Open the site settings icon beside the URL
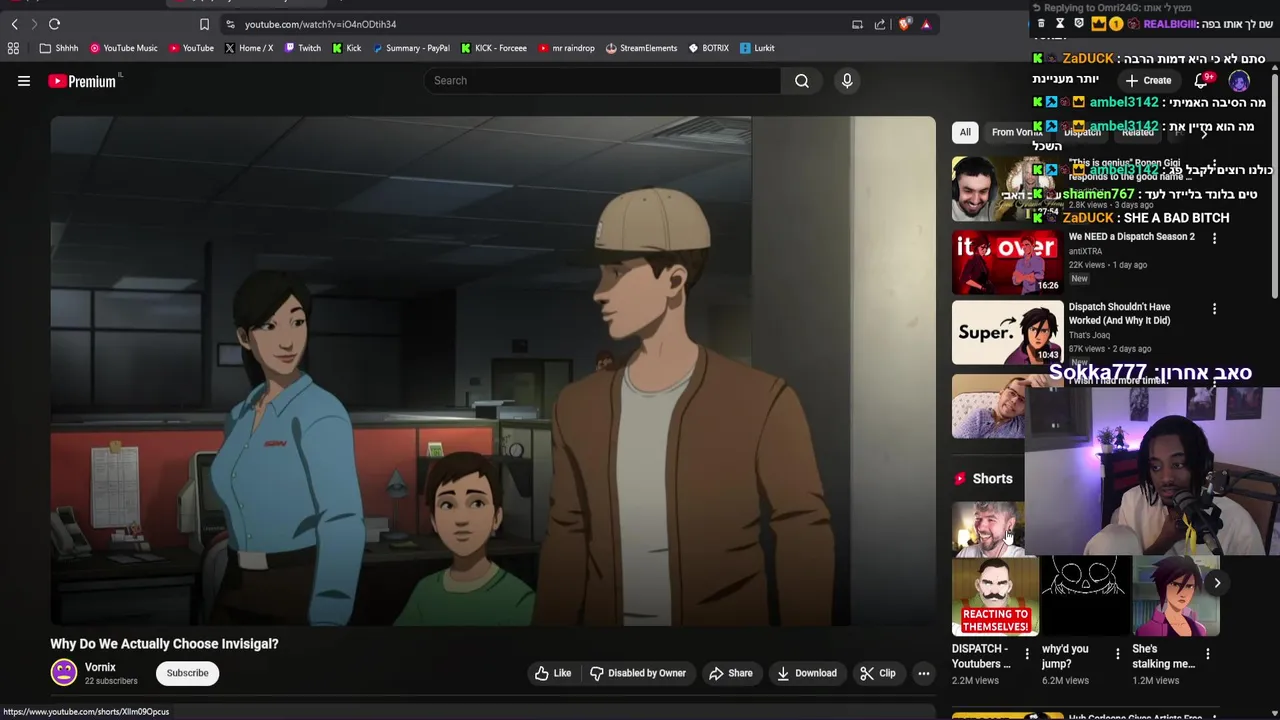Image resolution: width=1280 pixels, height=720 pixels. 230,24
